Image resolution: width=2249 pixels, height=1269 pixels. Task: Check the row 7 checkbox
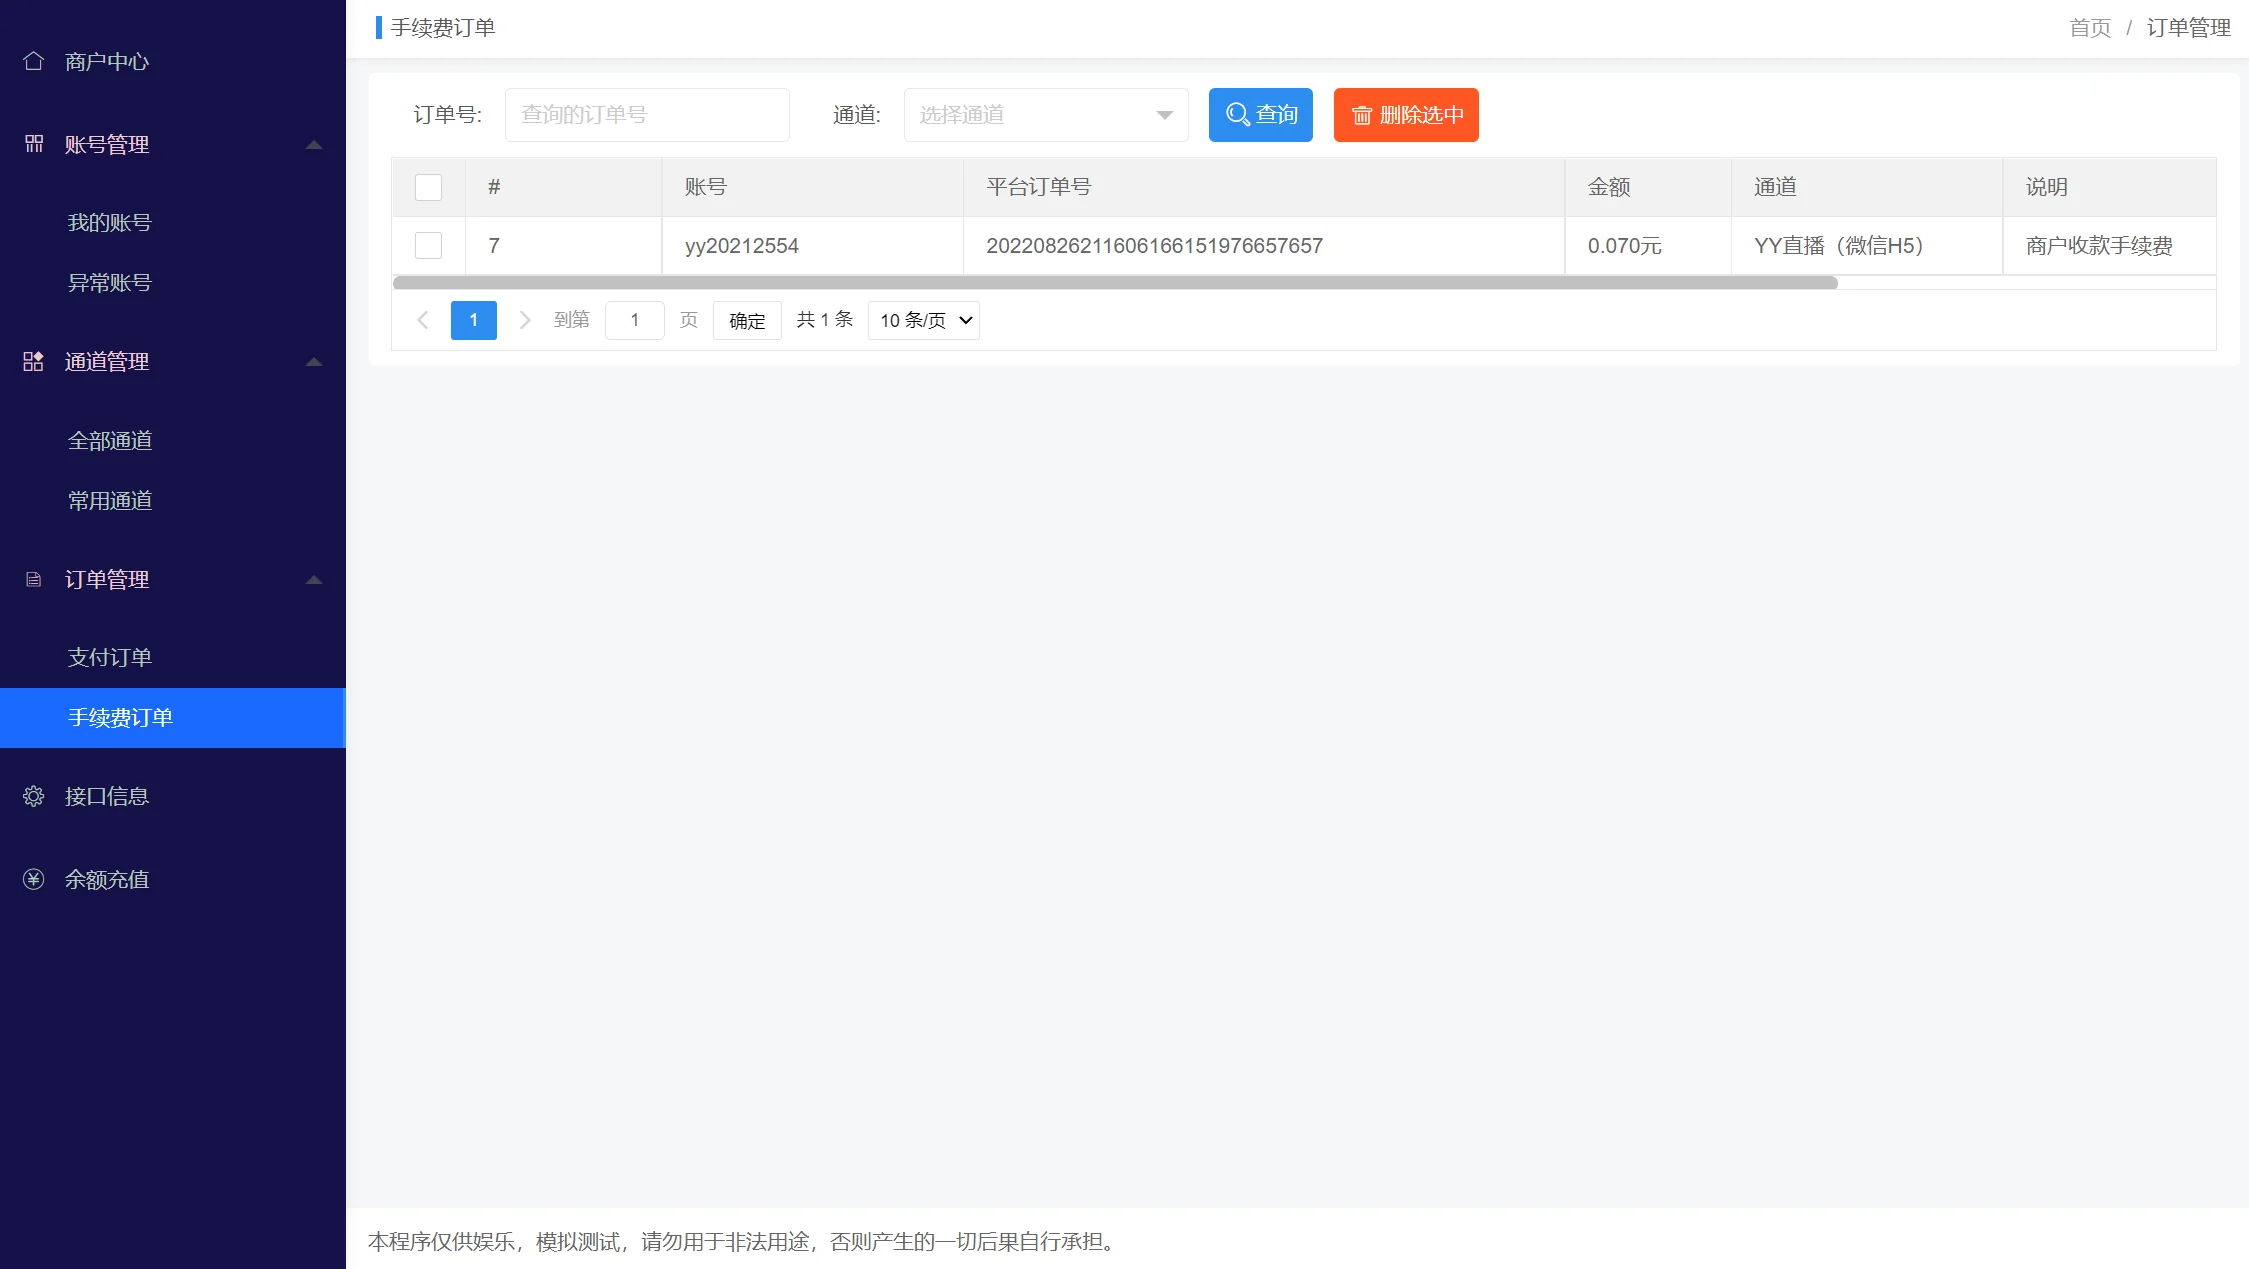[428, 245]
